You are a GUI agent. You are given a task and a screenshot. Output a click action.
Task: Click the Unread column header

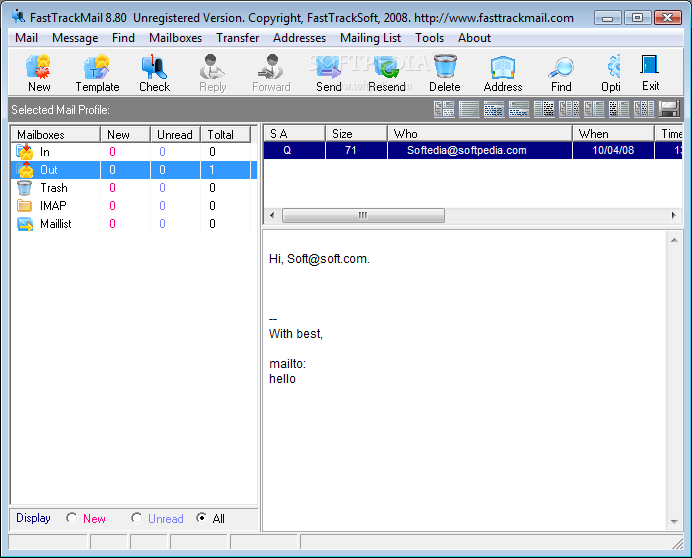pyautogui.click(x=176, y=135)
